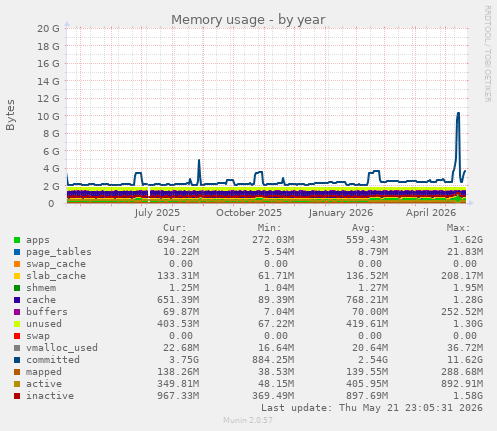Select the yellow slab_cache legend swatch

pos(17,276)
